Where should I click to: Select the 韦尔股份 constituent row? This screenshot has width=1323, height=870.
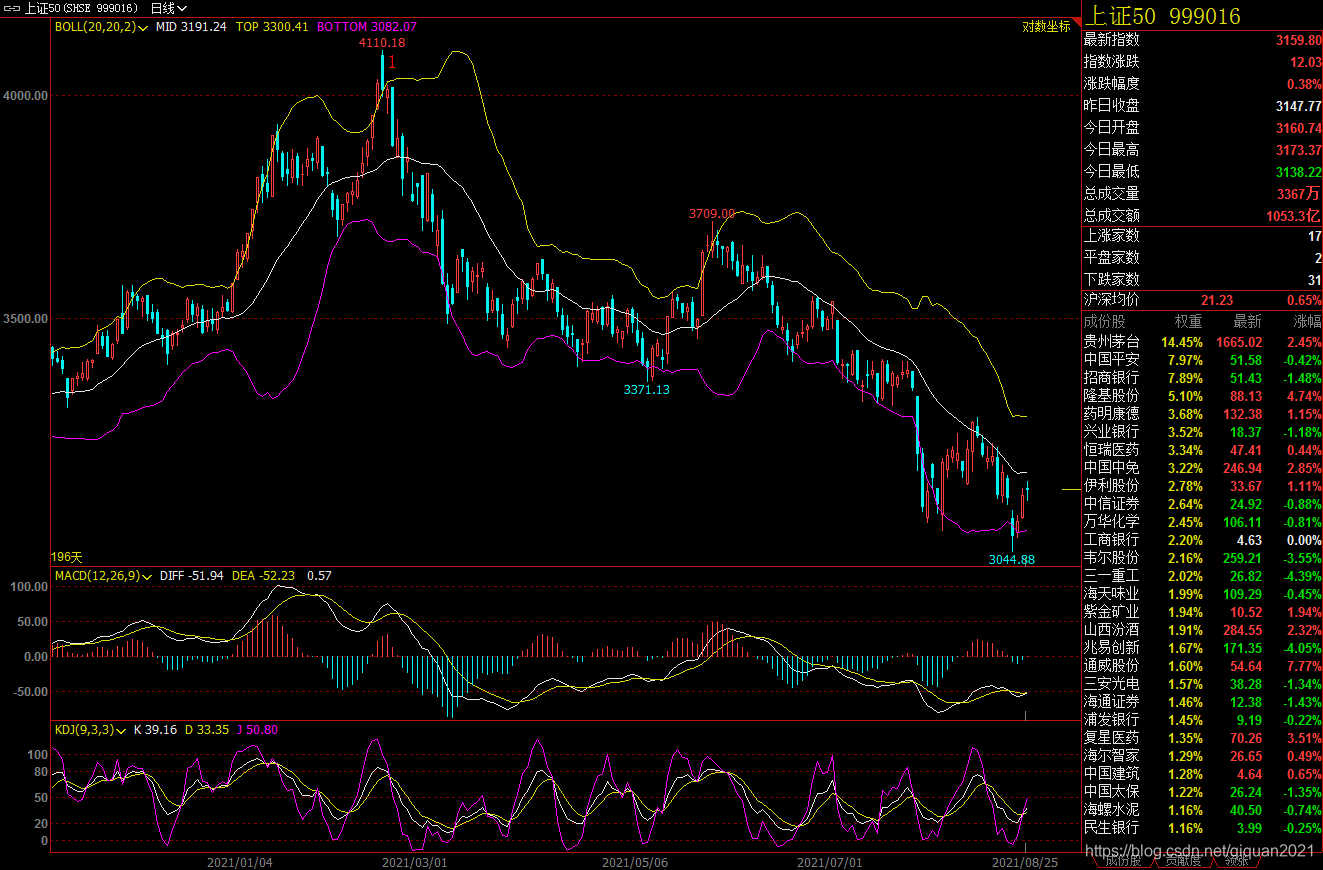(1202, 558)
